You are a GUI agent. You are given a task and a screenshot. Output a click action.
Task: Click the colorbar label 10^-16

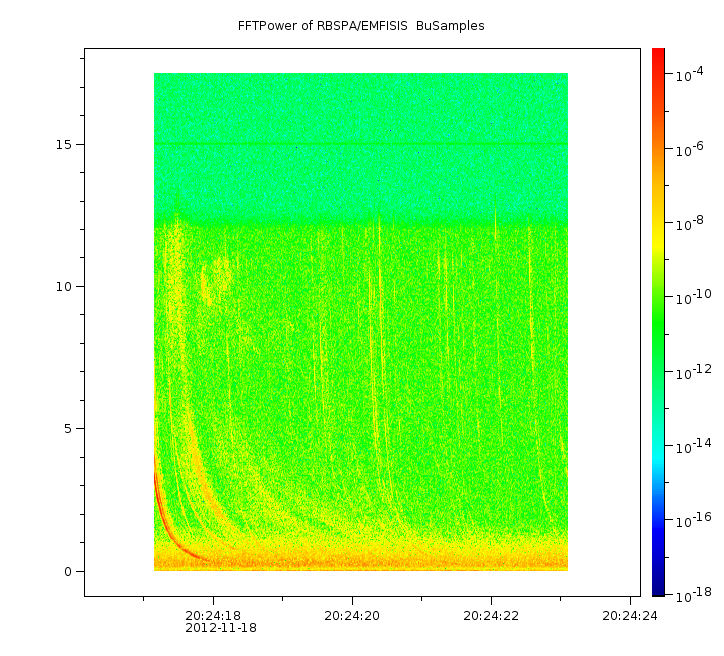coord(693,521)
